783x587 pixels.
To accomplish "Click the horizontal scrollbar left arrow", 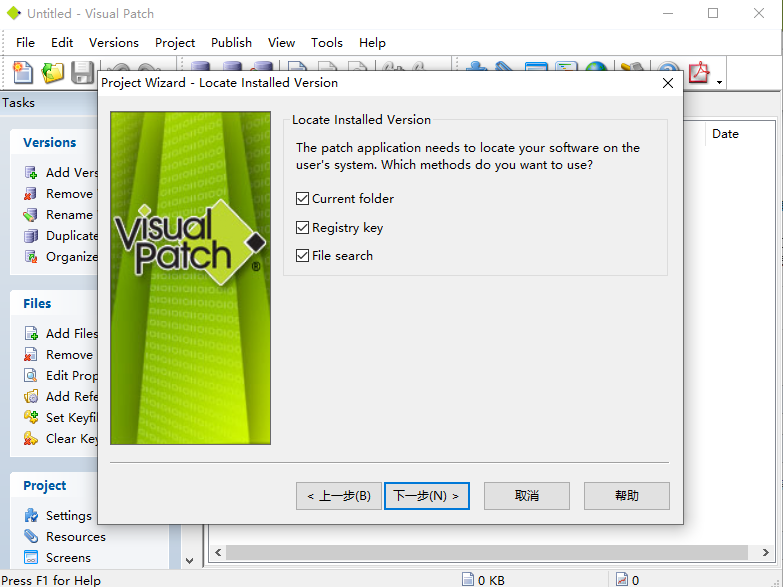I will click(x=218, y=553).
